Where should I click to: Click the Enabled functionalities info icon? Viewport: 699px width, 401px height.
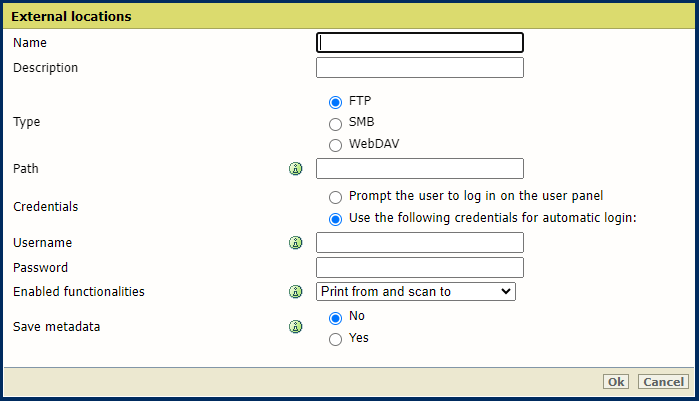[x=295, y=292]
